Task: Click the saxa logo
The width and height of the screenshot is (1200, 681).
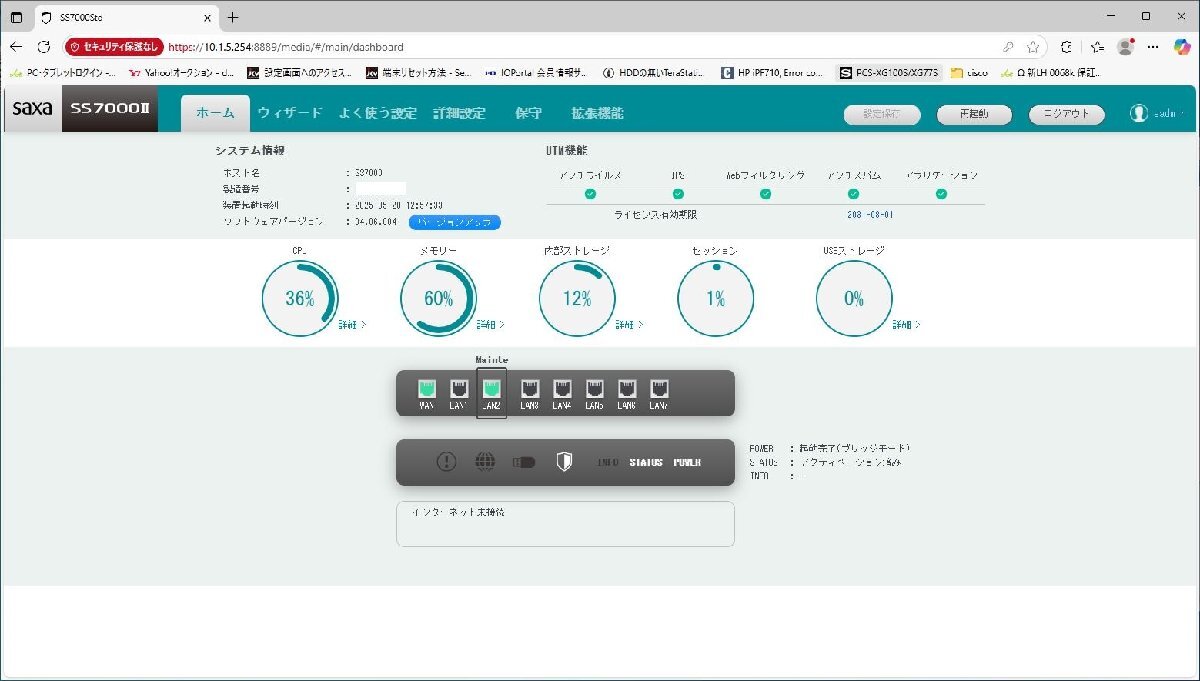Action: point(31,108)
